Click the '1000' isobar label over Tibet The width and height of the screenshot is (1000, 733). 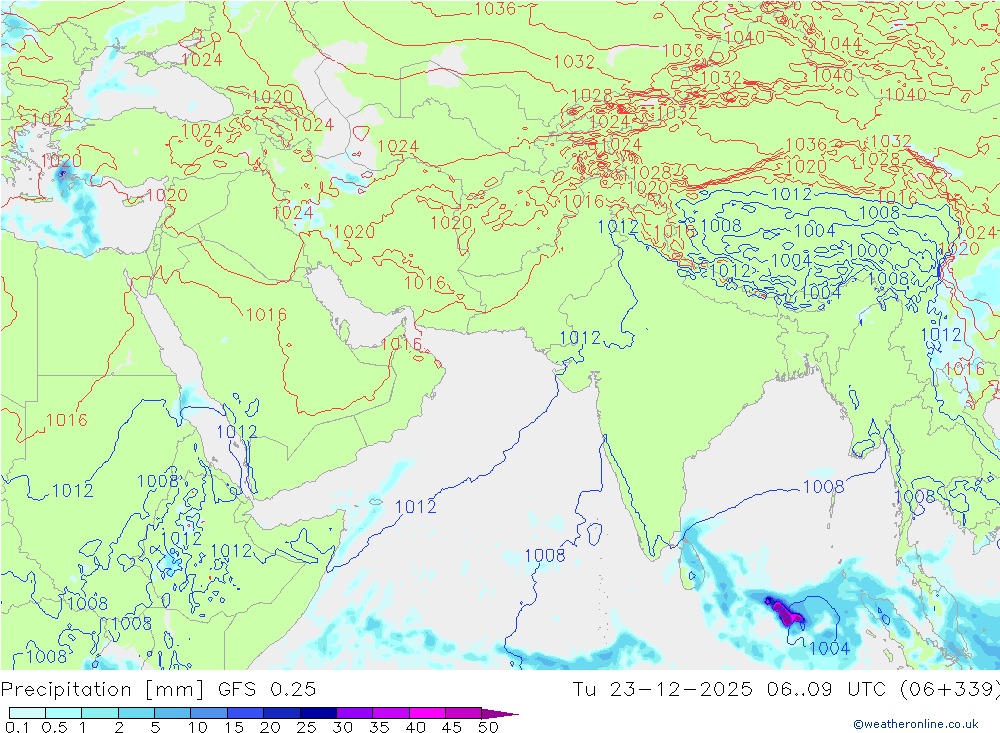868,251
